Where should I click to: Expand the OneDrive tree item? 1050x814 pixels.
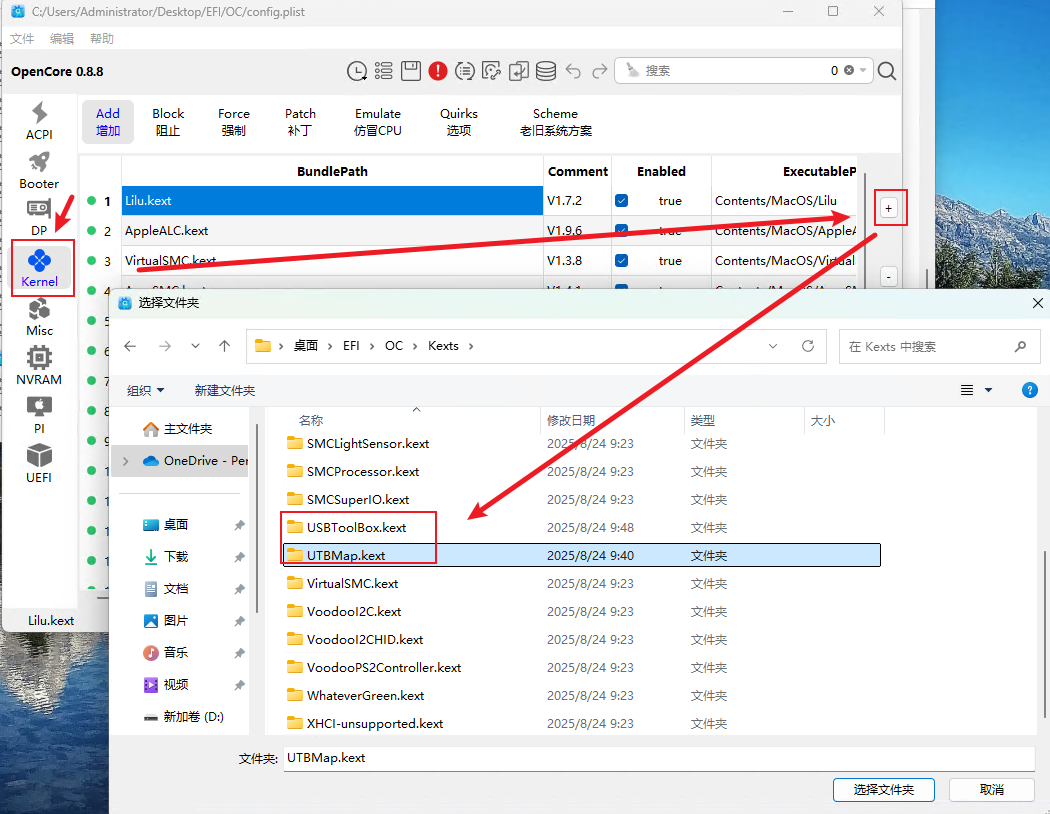(x=125, y=461)
